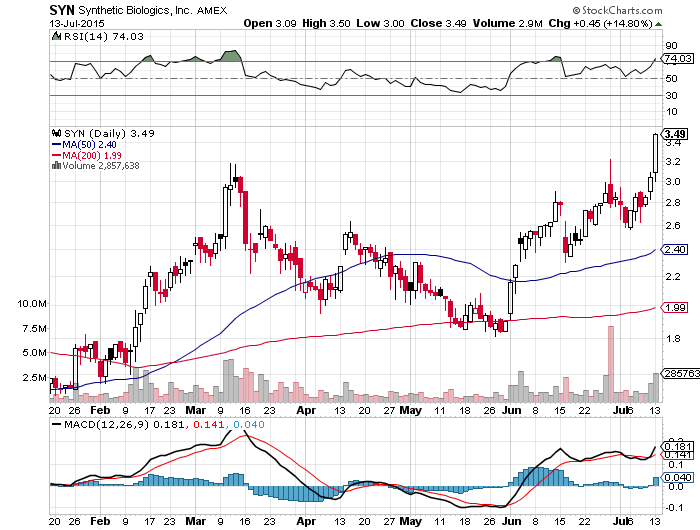700x530 pixels.
Task: Open the StockCharts.com link
Action: pyautogui.click(x=617, y=10)
